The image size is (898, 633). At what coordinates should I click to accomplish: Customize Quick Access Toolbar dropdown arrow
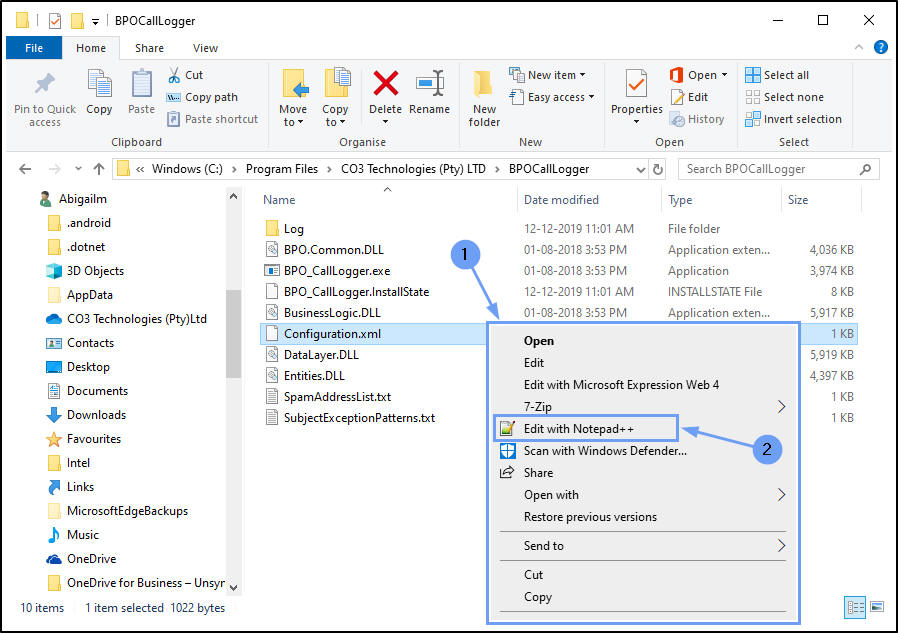click(x=96, y=22)
